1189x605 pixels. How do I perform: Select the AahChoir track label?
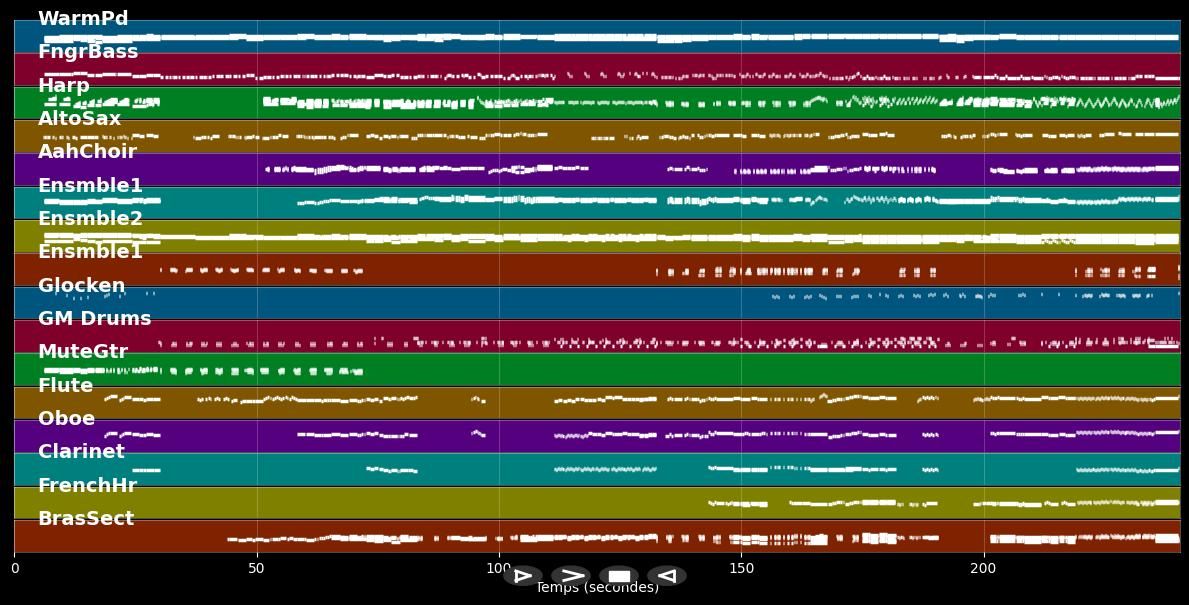coord(87,152)
